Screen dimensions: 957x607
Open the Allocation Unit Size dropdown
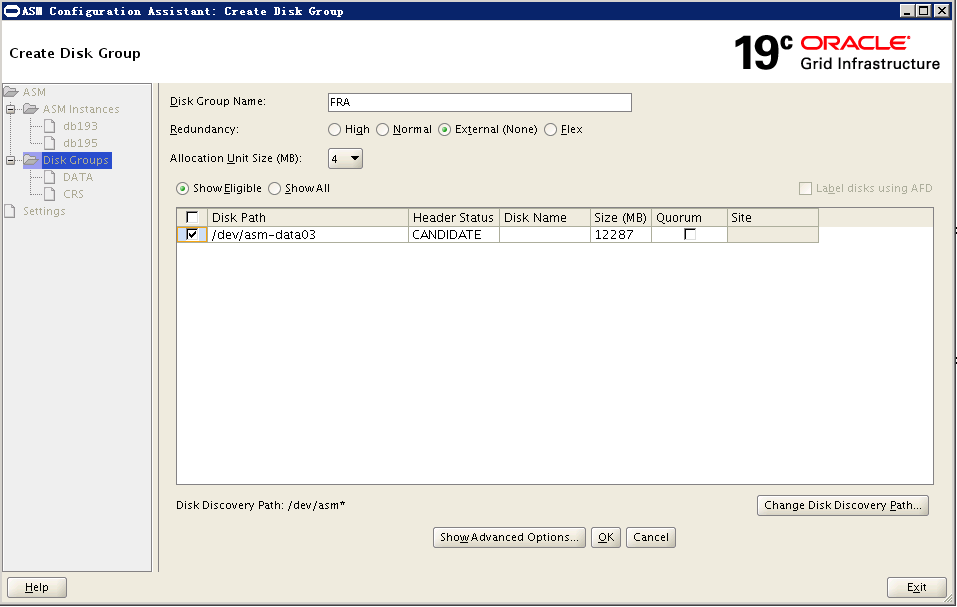click(x=345, y=159)
